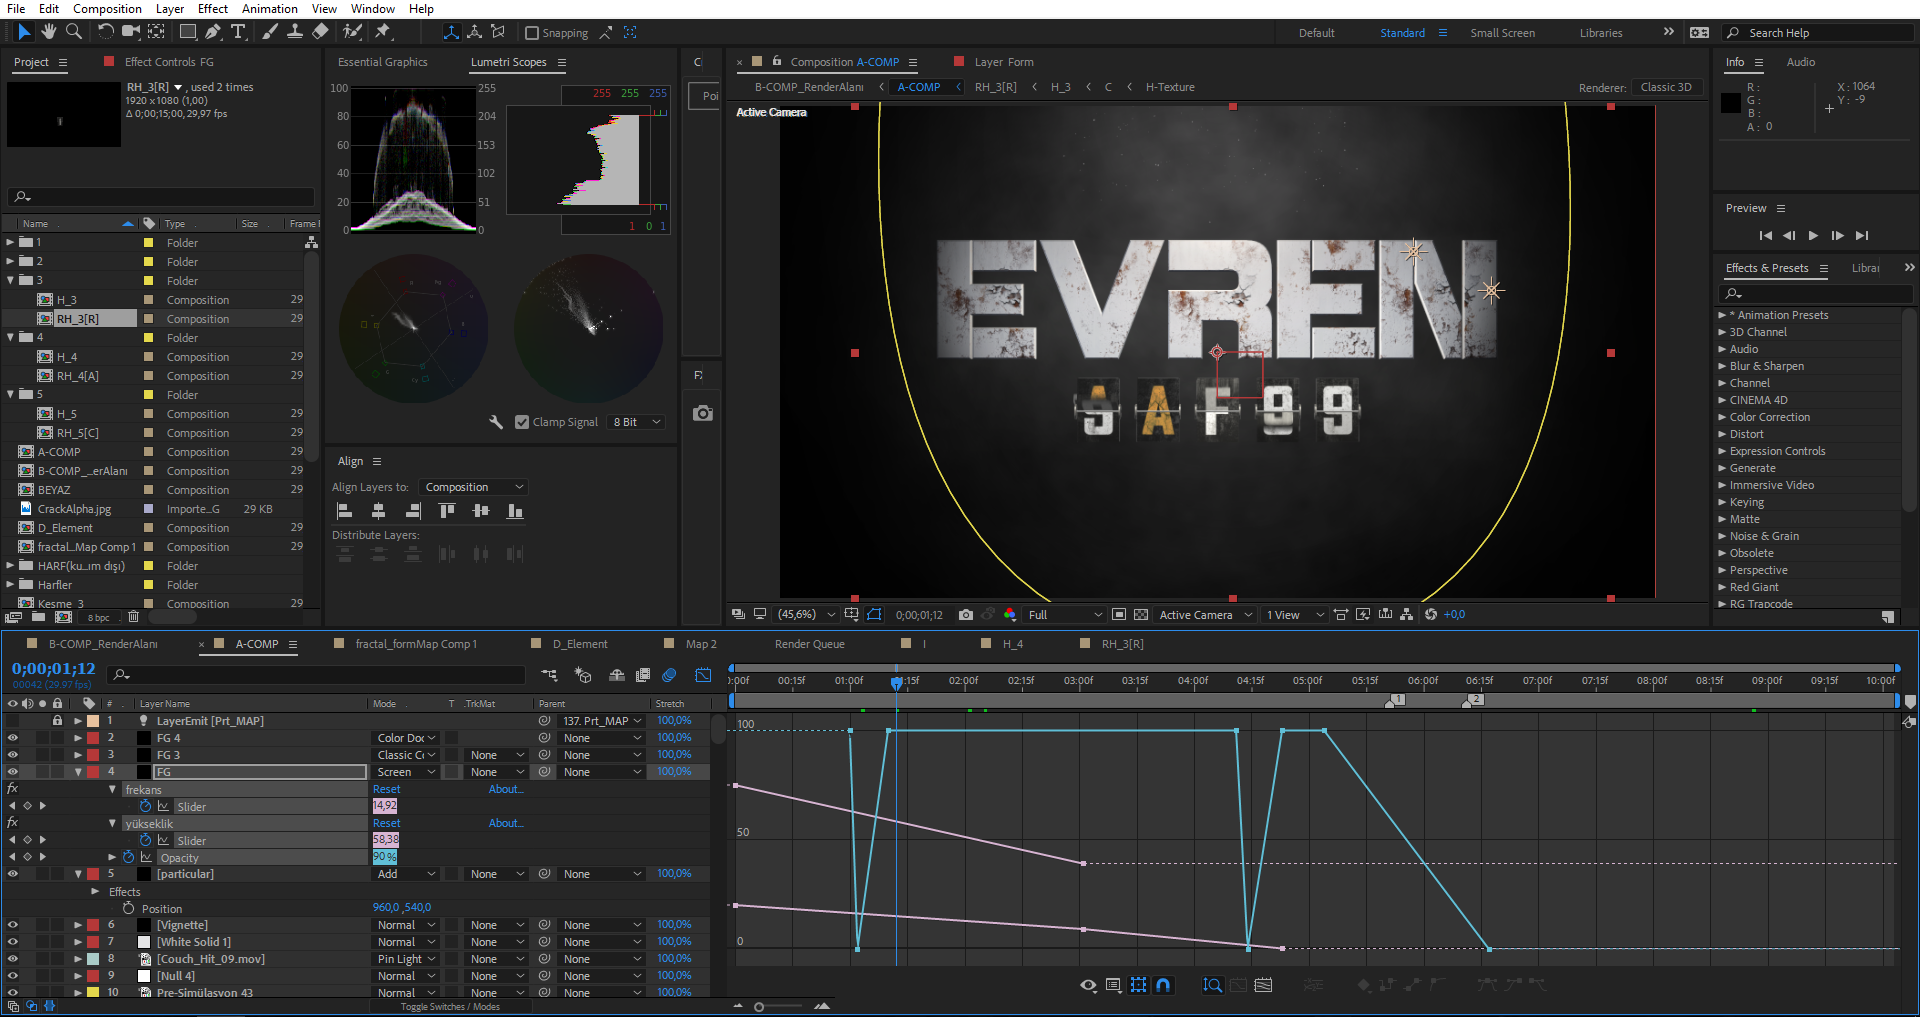1920x1017 pixels.
Task: Hide the [Vignette] layer
Action: pos(13,925)
